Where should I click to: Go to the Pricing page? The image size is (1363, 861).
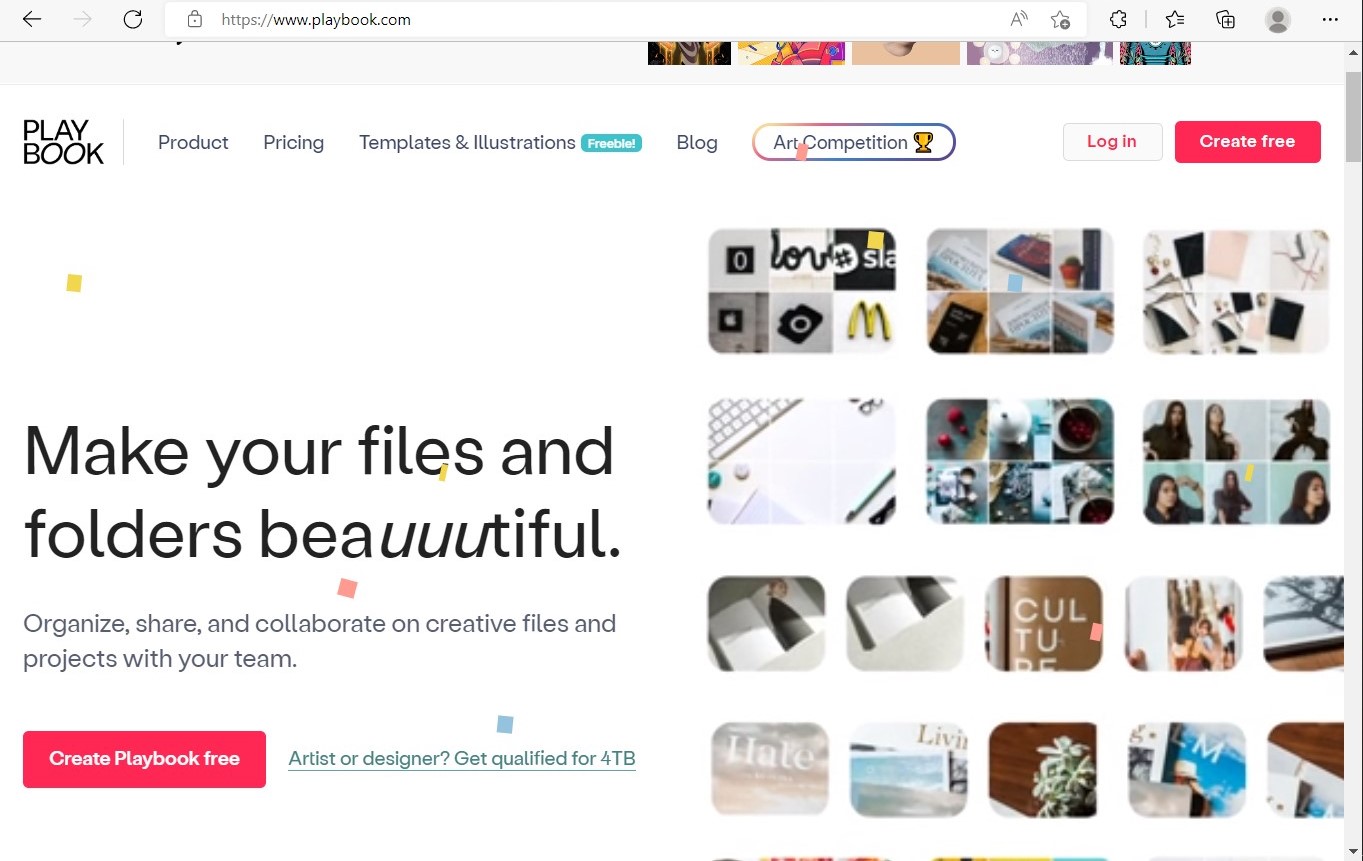[x=293, y=142]
